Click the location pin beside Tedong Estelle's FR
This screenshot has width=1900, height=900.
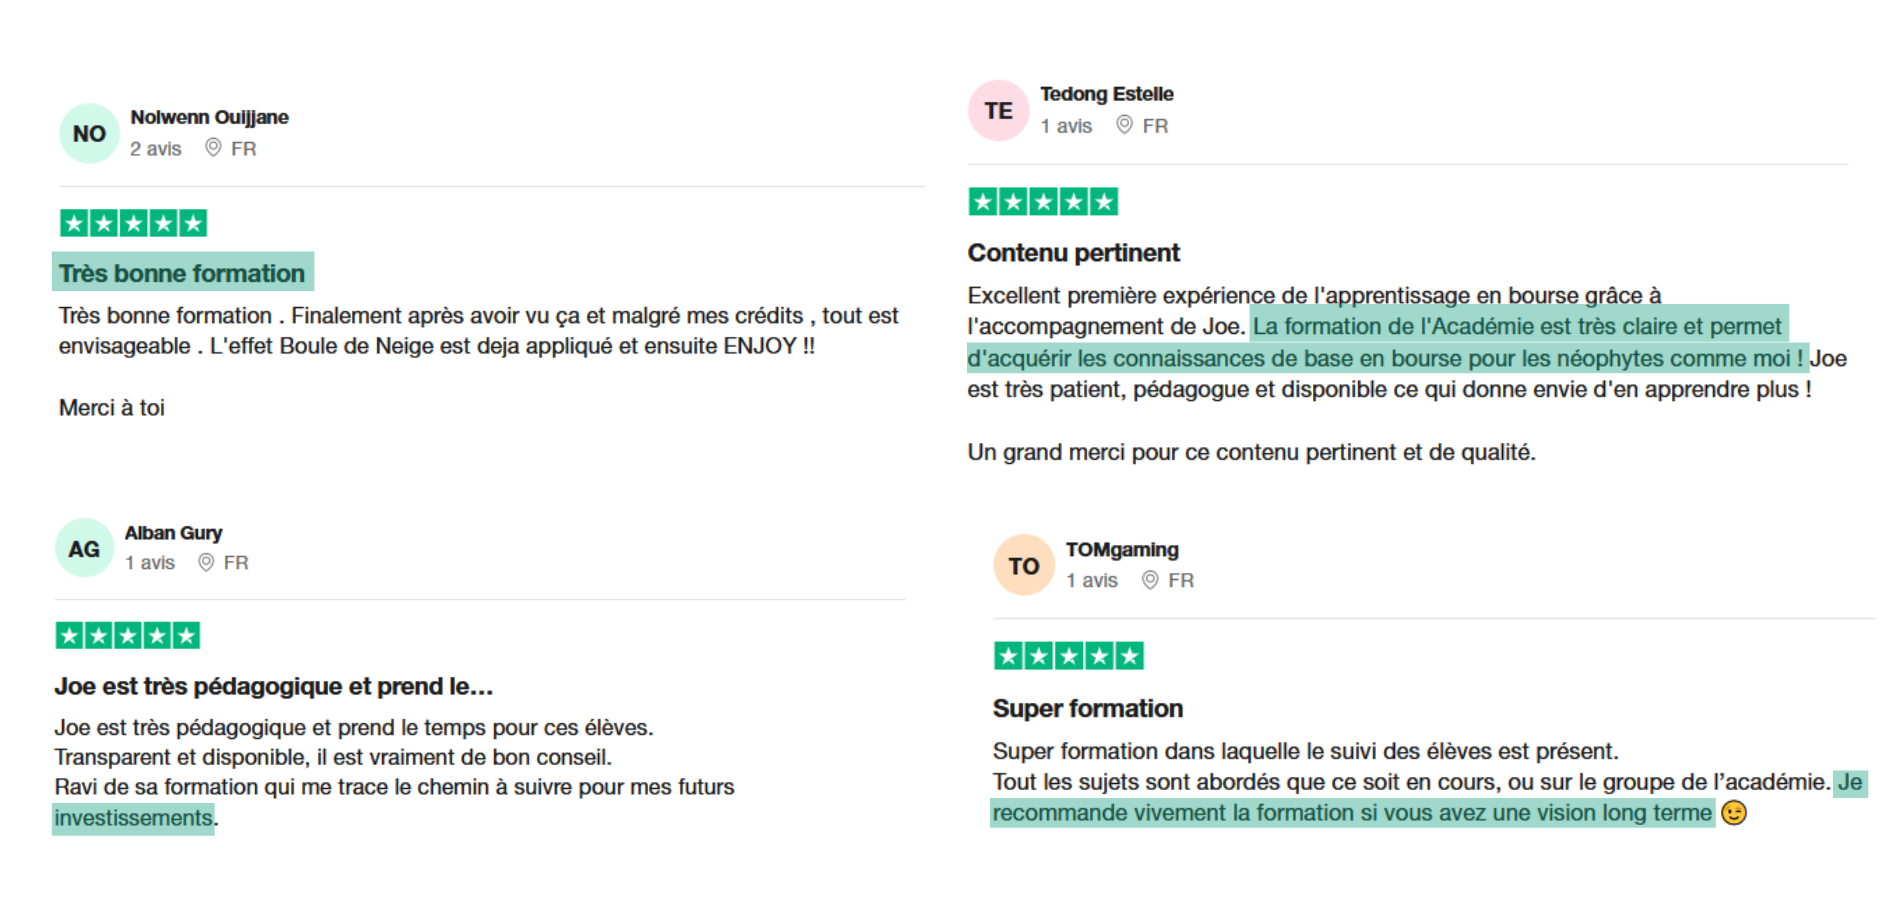[1124, 125]
